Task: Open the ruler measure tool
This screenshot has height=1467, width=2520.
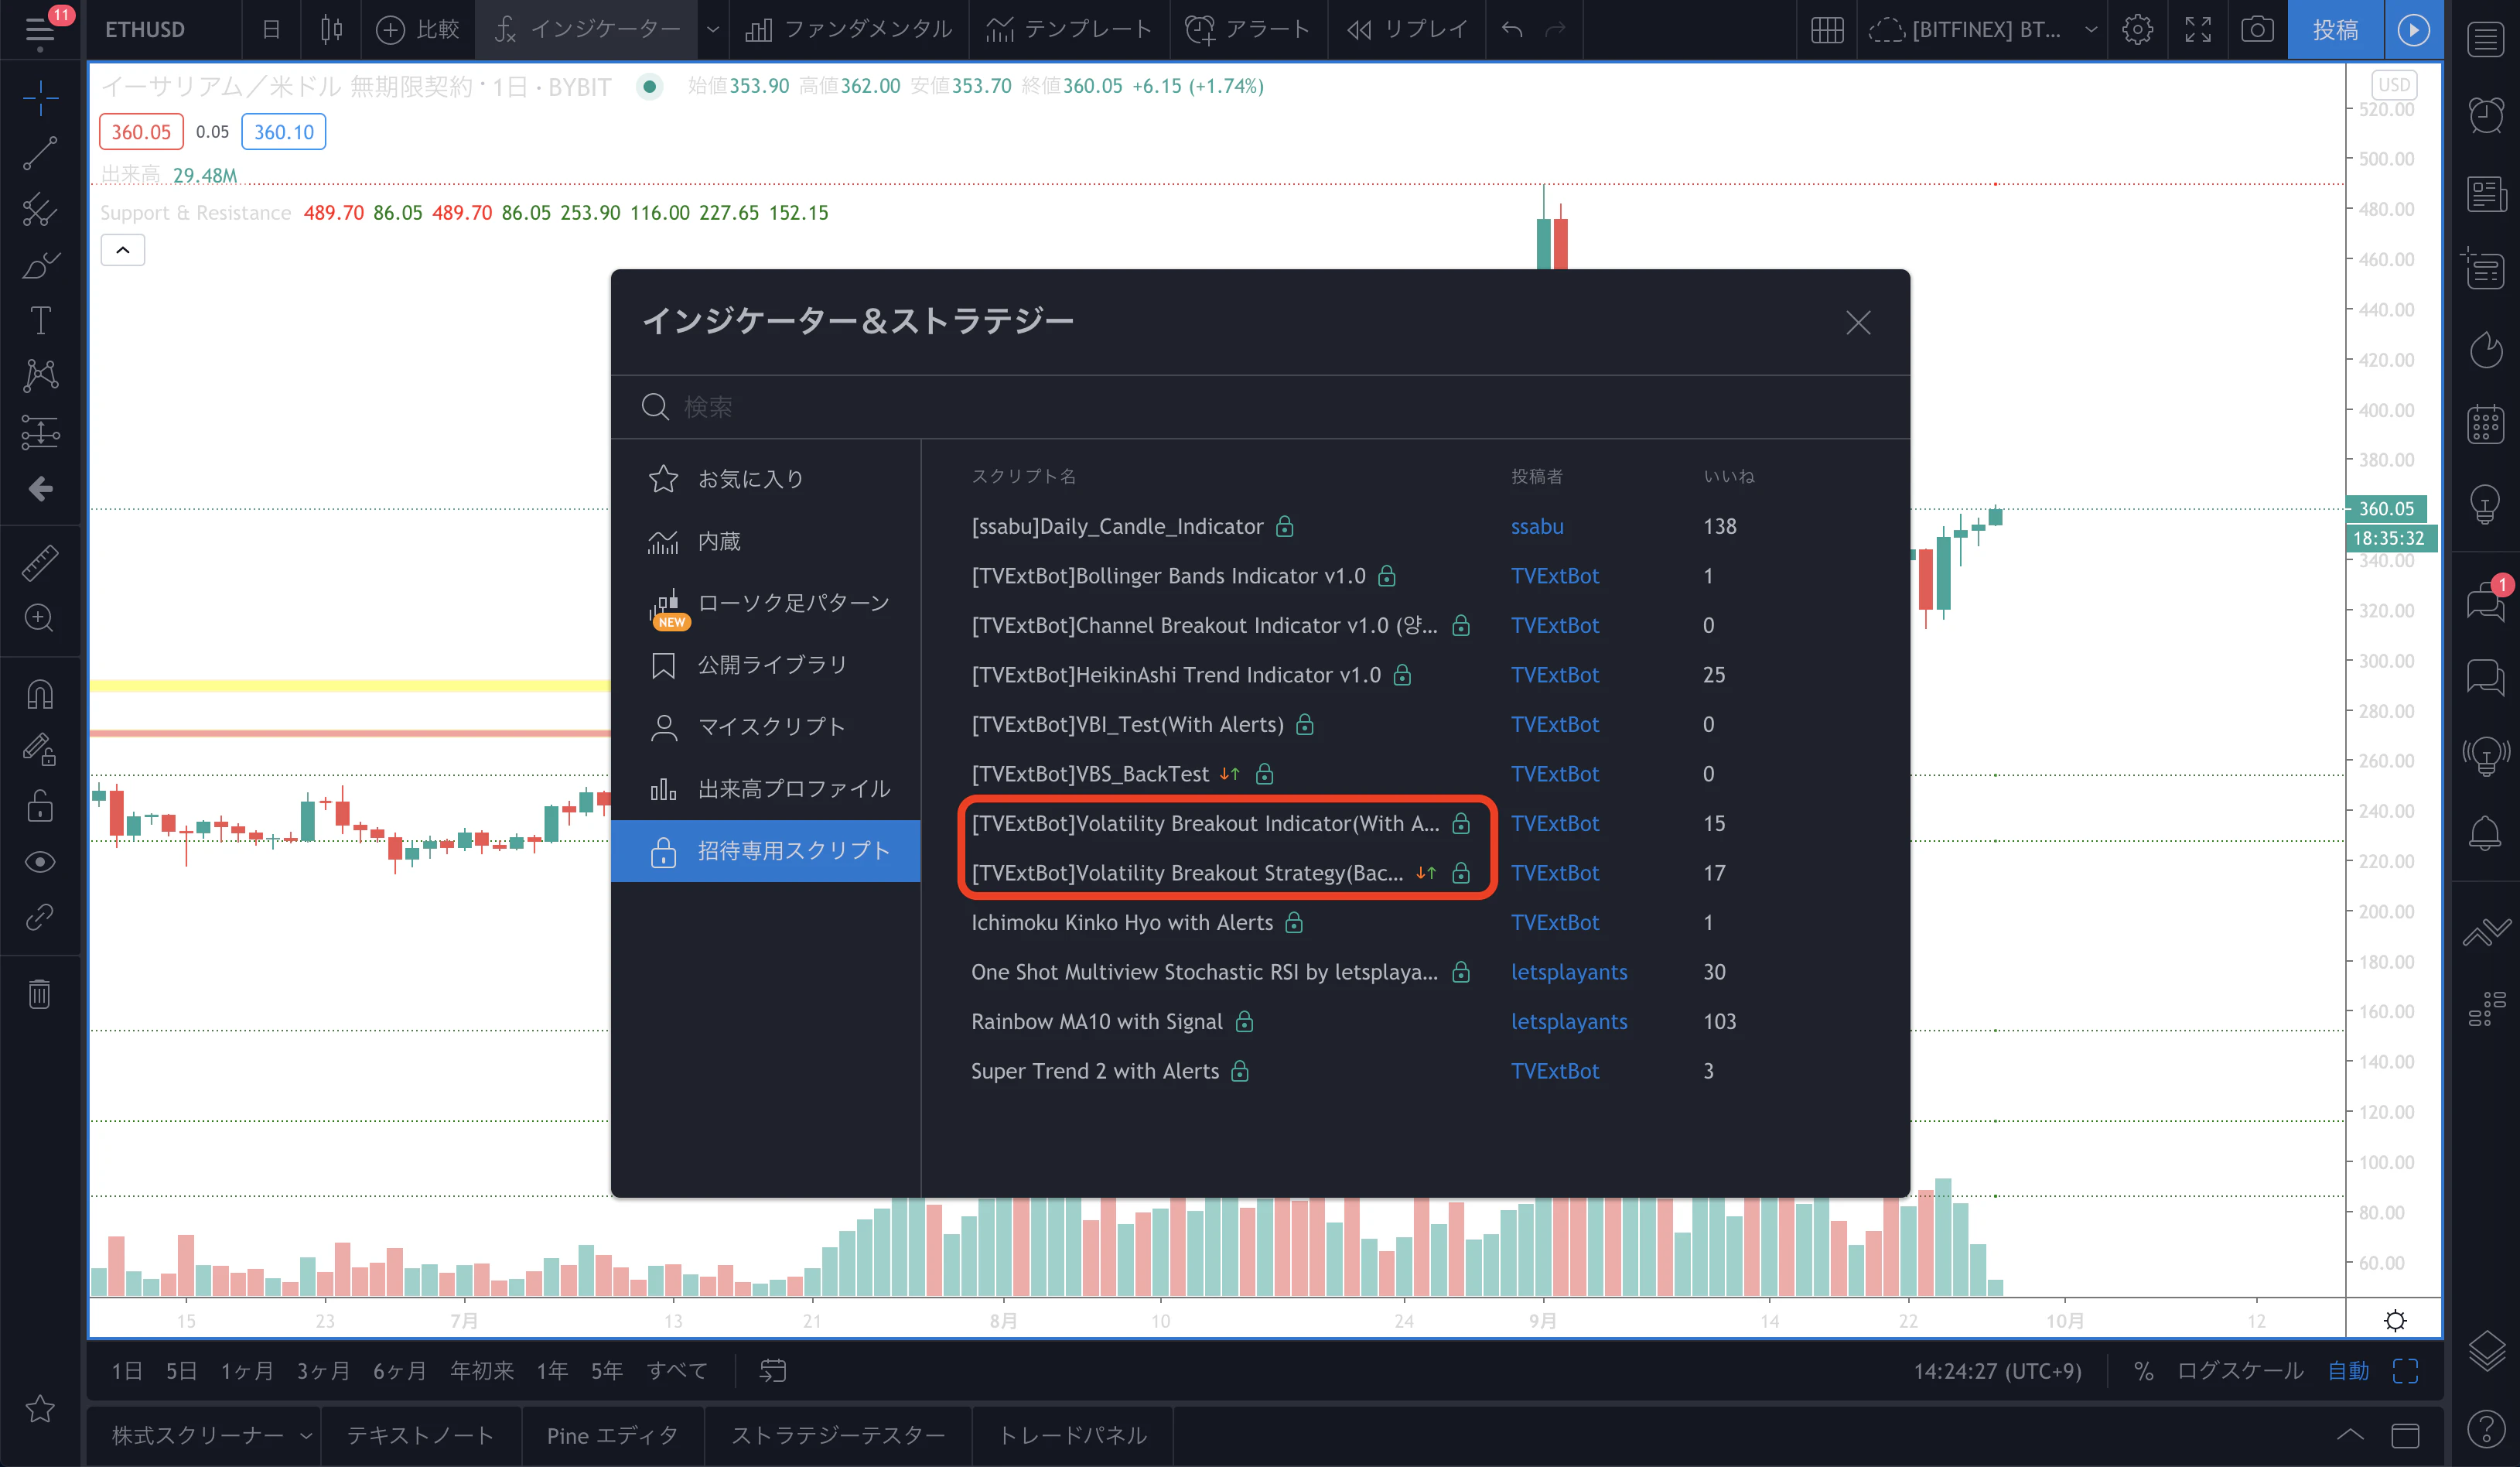Action: [x=40, y=563]
